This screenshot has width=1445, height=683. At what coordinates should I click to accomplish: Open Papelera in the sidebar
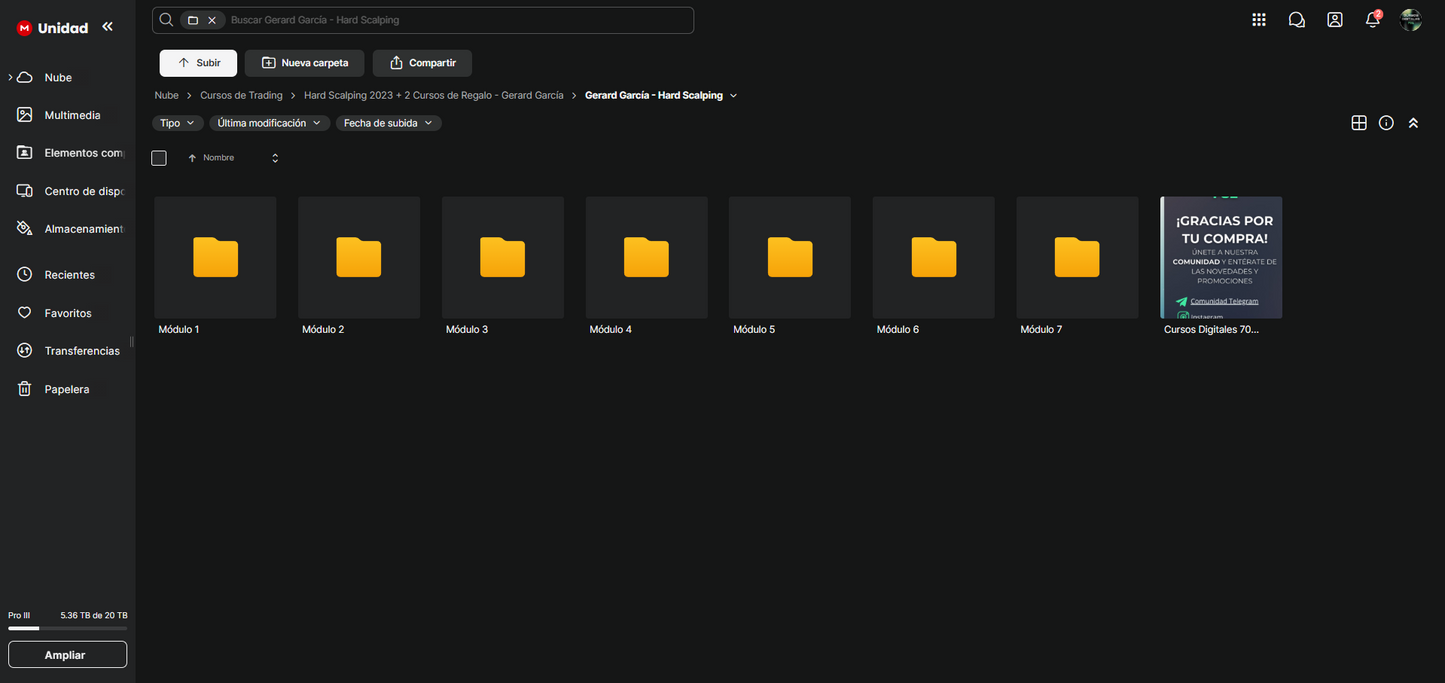[66, 389]
